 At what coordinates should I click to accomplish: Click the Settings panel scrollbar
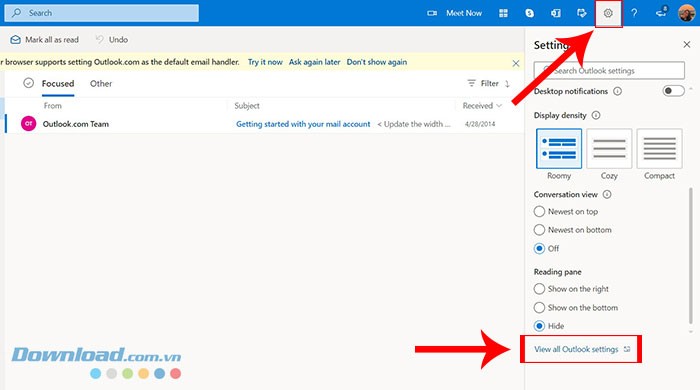pyautogui.click(x=691, y=255)
